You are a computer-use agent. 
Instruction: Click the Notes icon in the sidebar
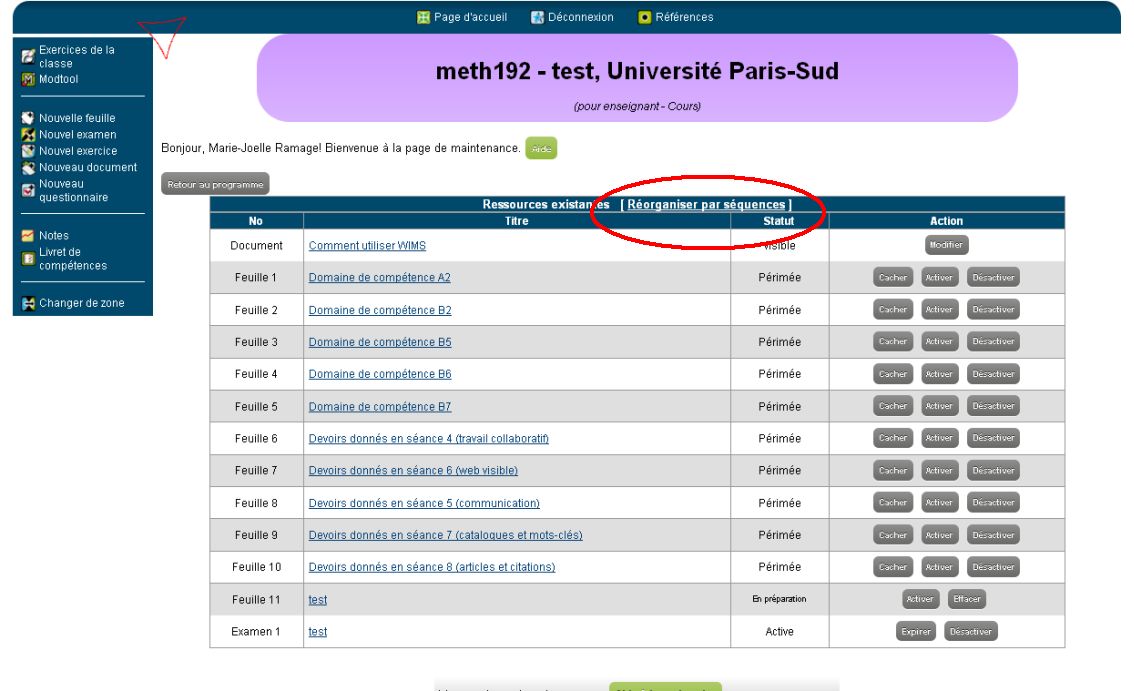point(28,236)
